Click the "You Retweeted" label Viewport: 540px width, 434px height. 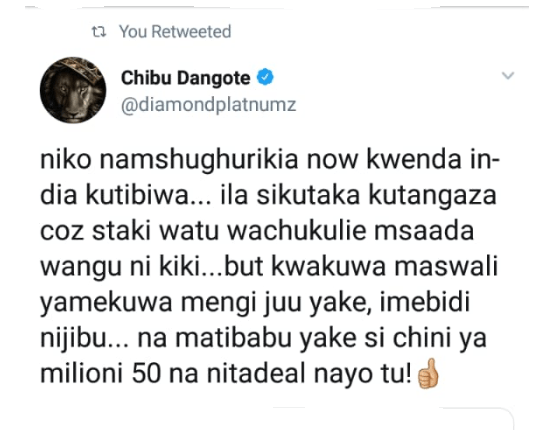[175, 32]
